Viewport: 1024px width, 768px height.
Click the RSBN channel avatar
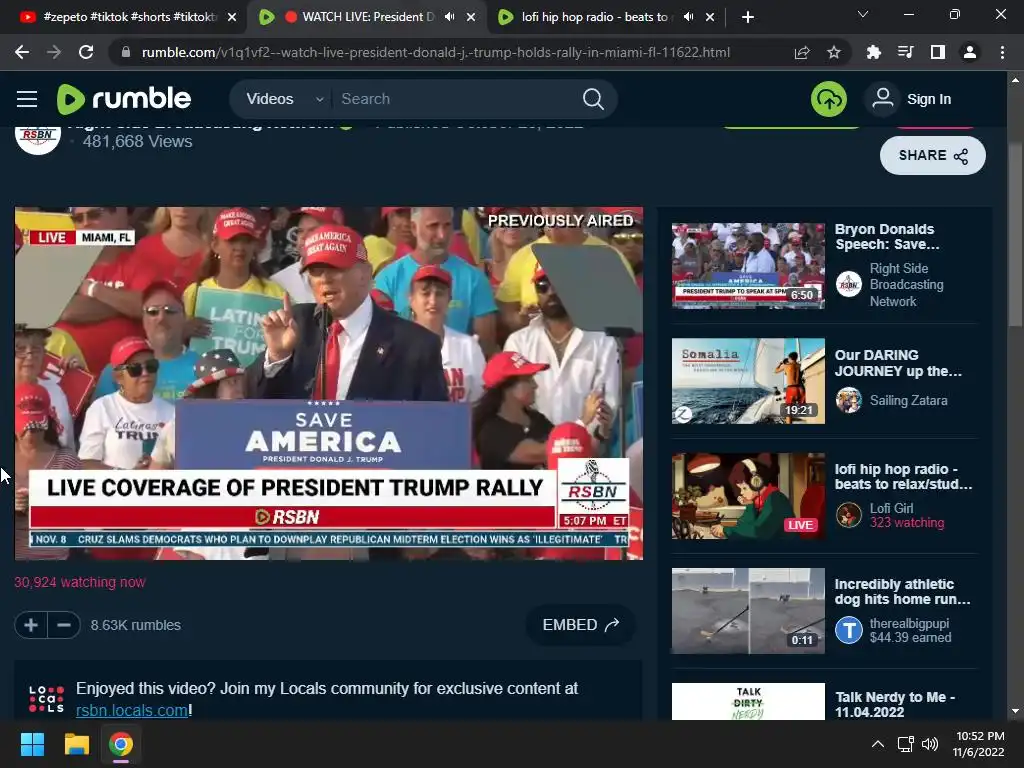(x=38, y=138)
